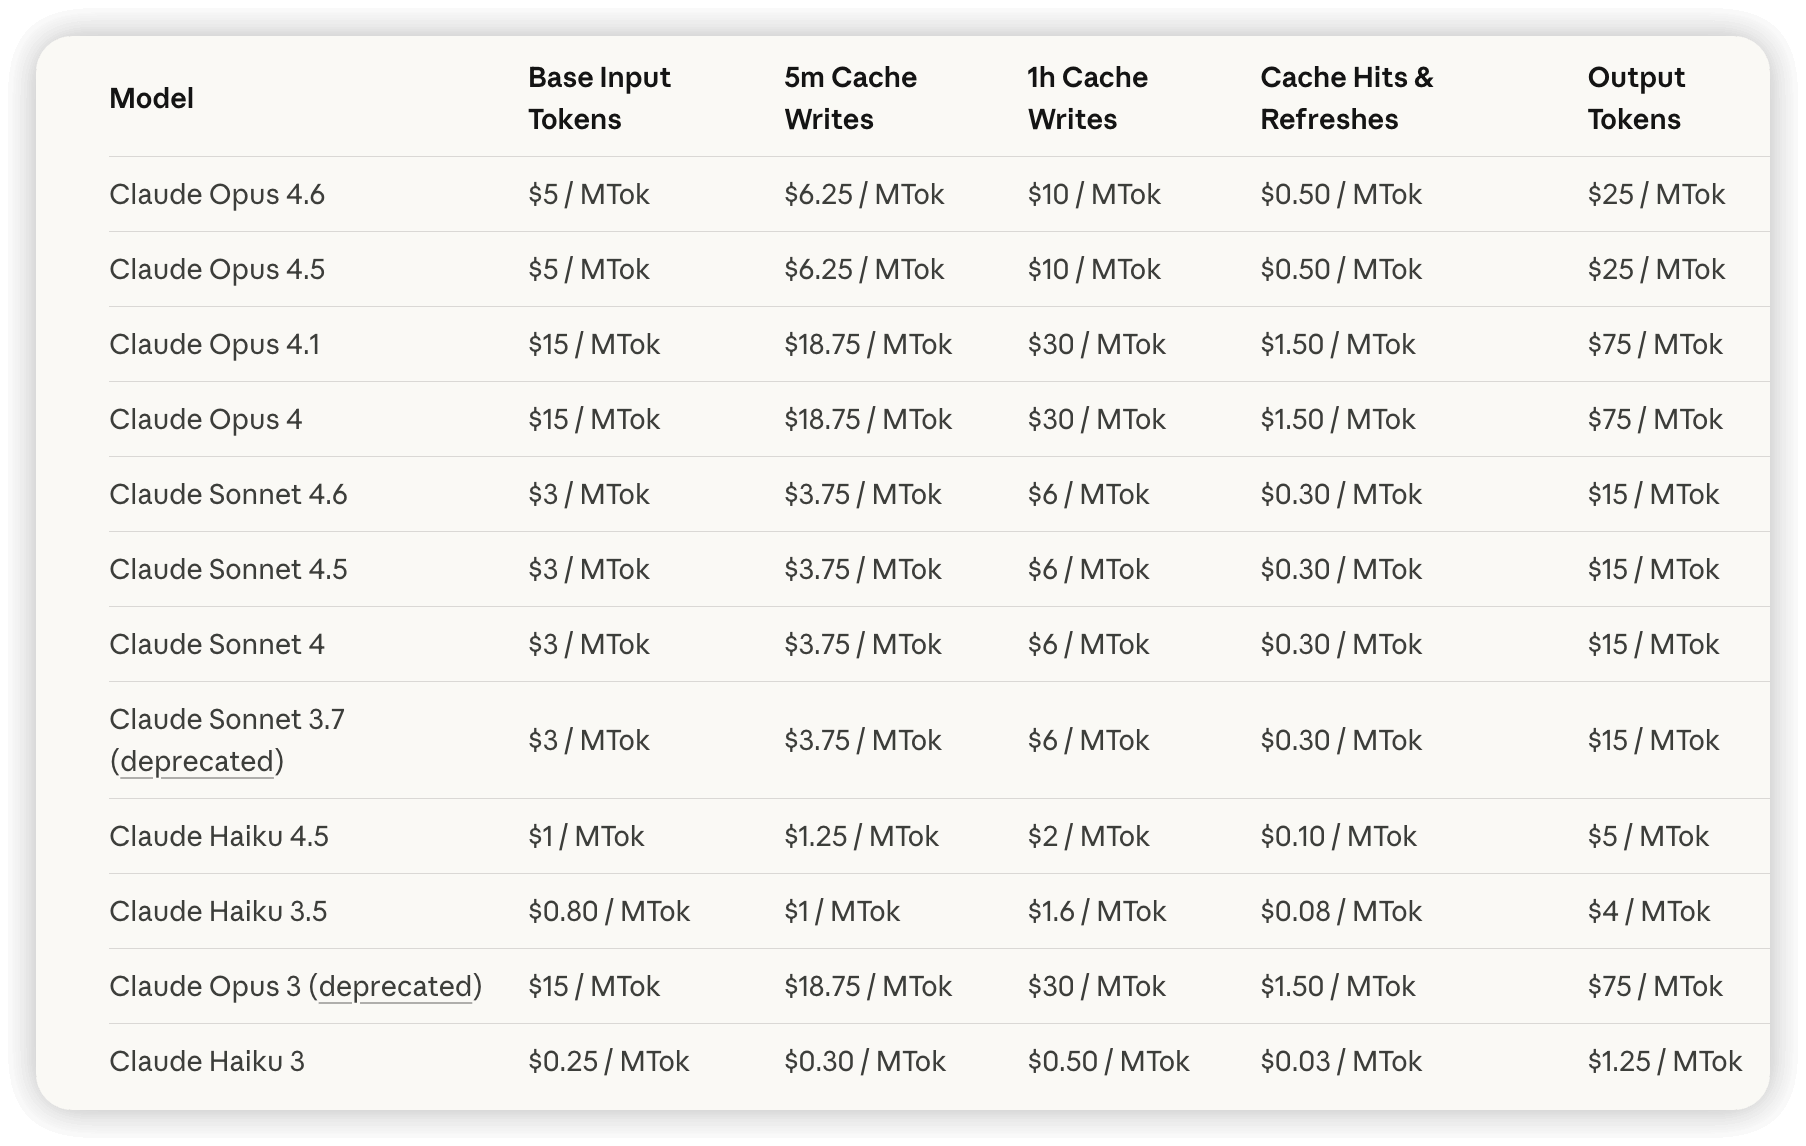
Task: Click the $1.6 / MTok cache write price
Action: (x=1096, y=911)
